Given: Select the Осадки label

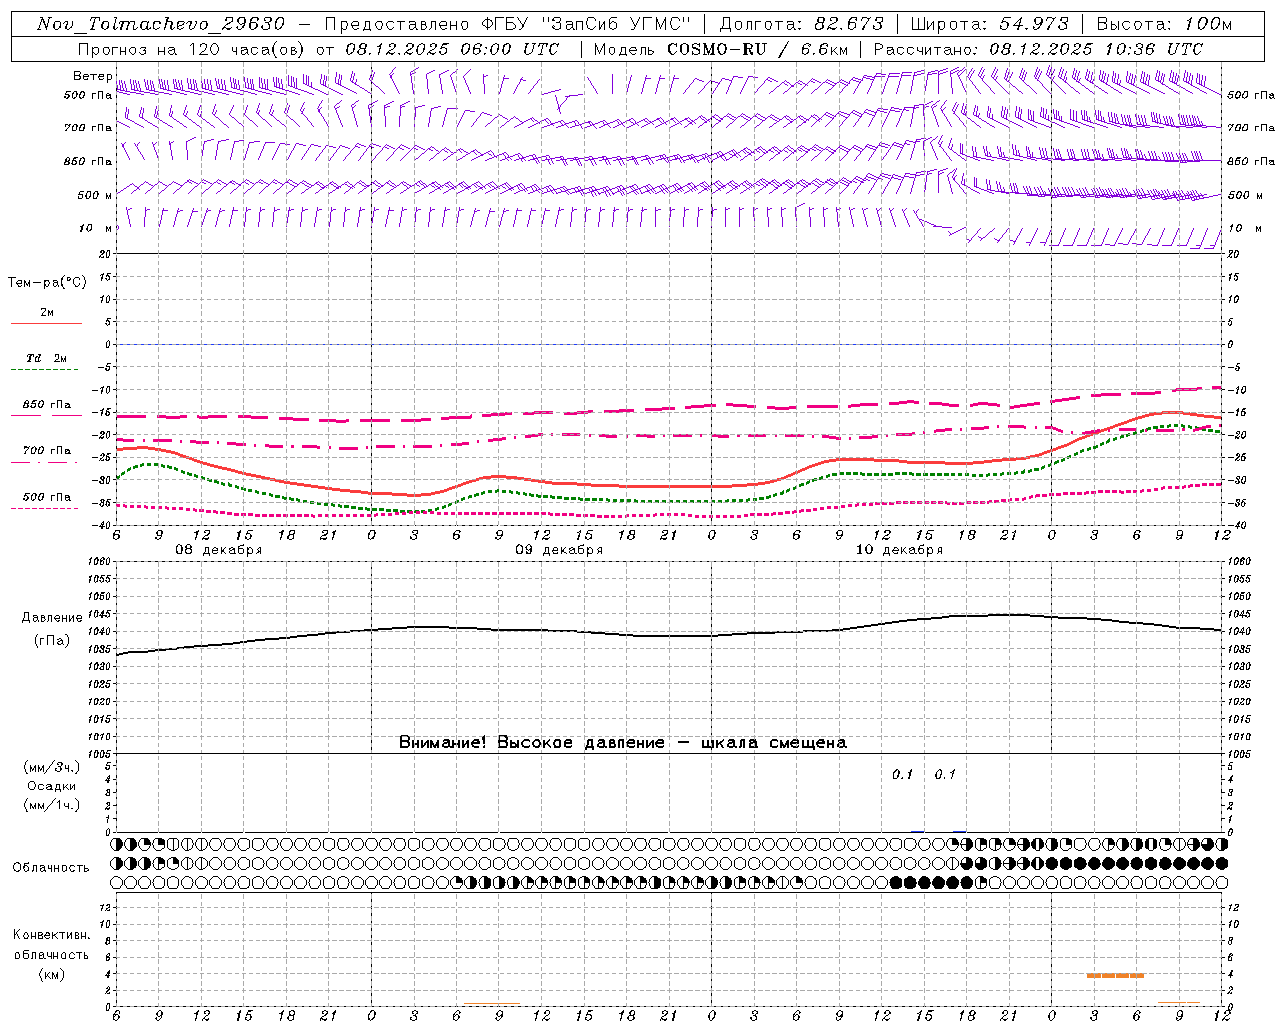Looking at the screenshot, I should 52,786.
